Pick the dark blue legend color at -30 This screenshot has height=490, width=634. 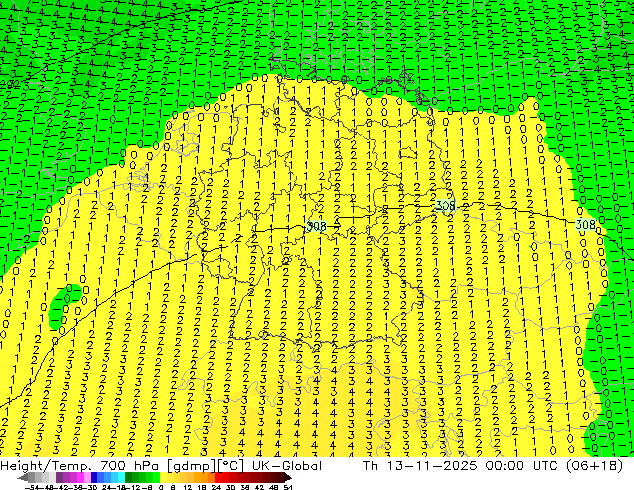click(x=94, y=477)
